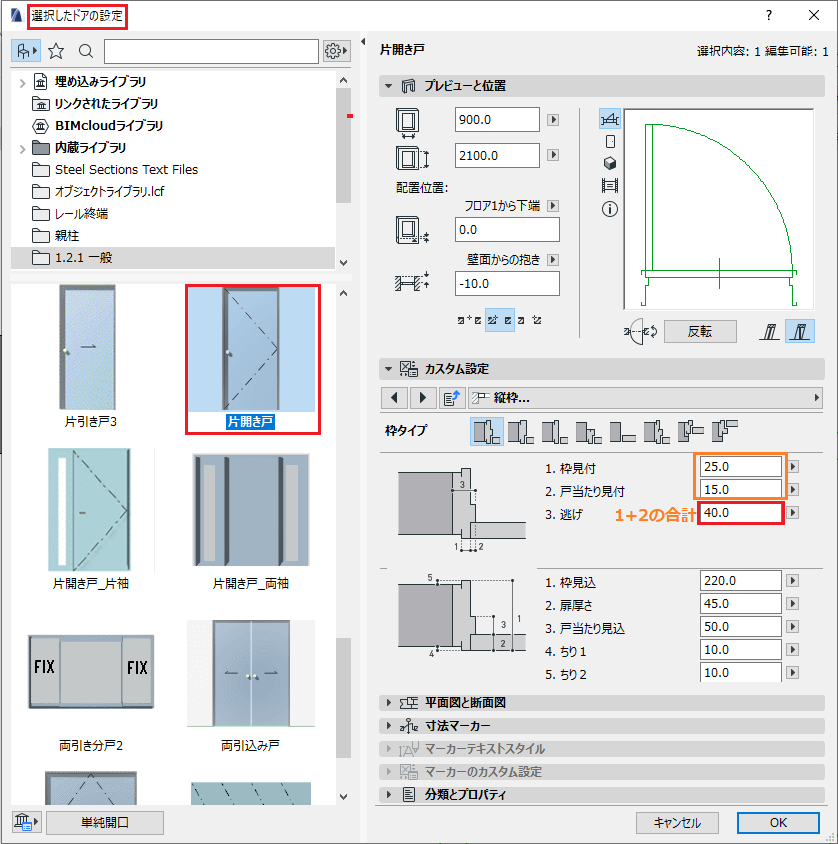Click the キャンセル button
Viewport: 838px width, 844px height.
pos(677,822)
